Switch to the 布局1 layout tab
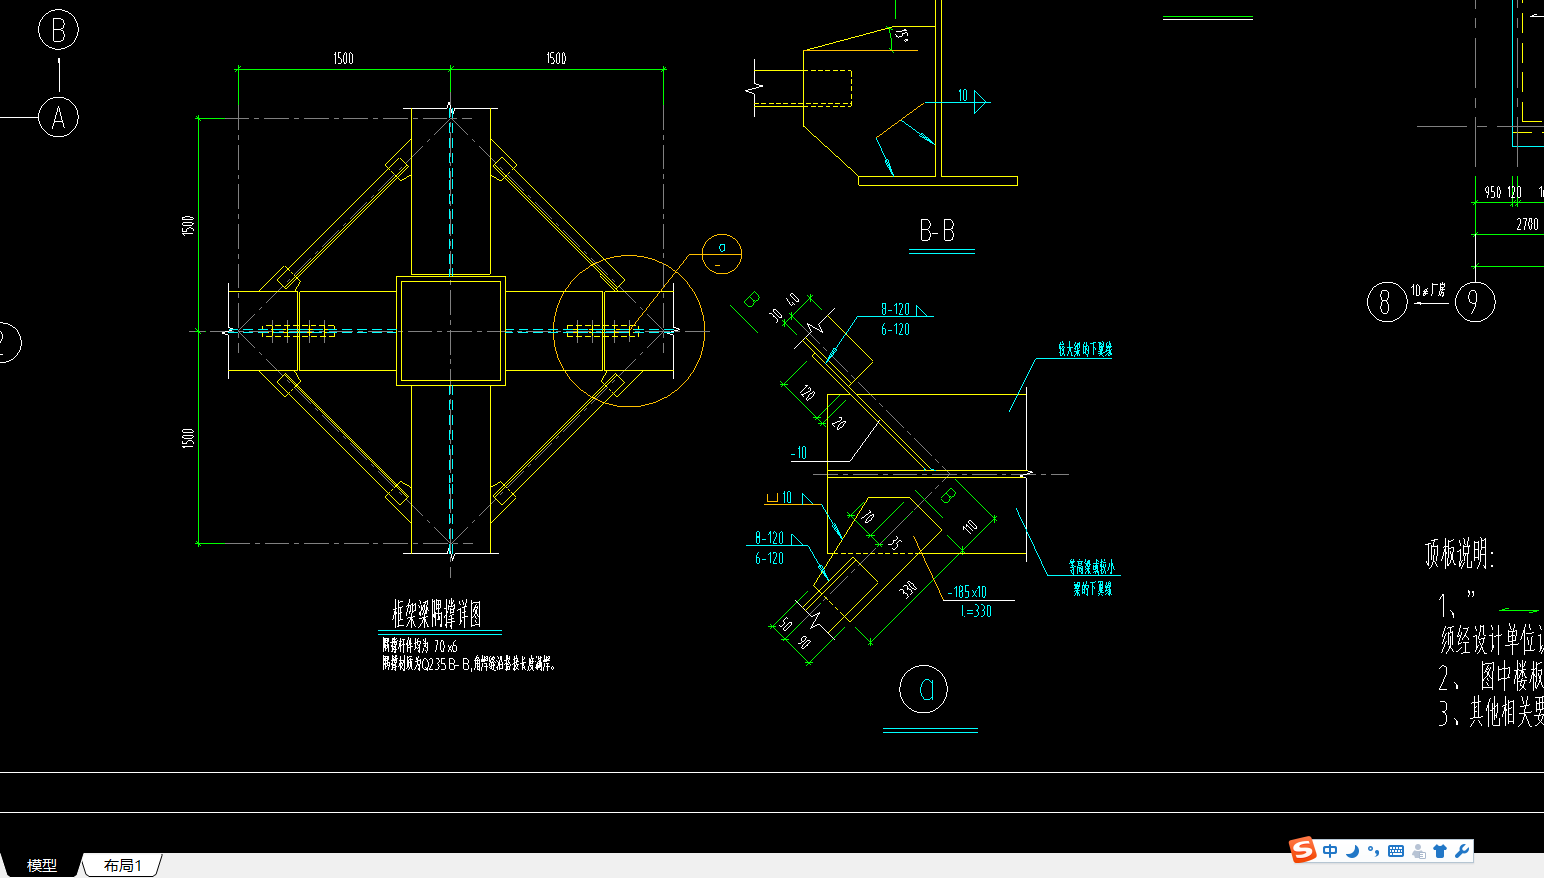The height and width of the screenshot is (878, 1544). pyautogui.click(x=123, y=865)
